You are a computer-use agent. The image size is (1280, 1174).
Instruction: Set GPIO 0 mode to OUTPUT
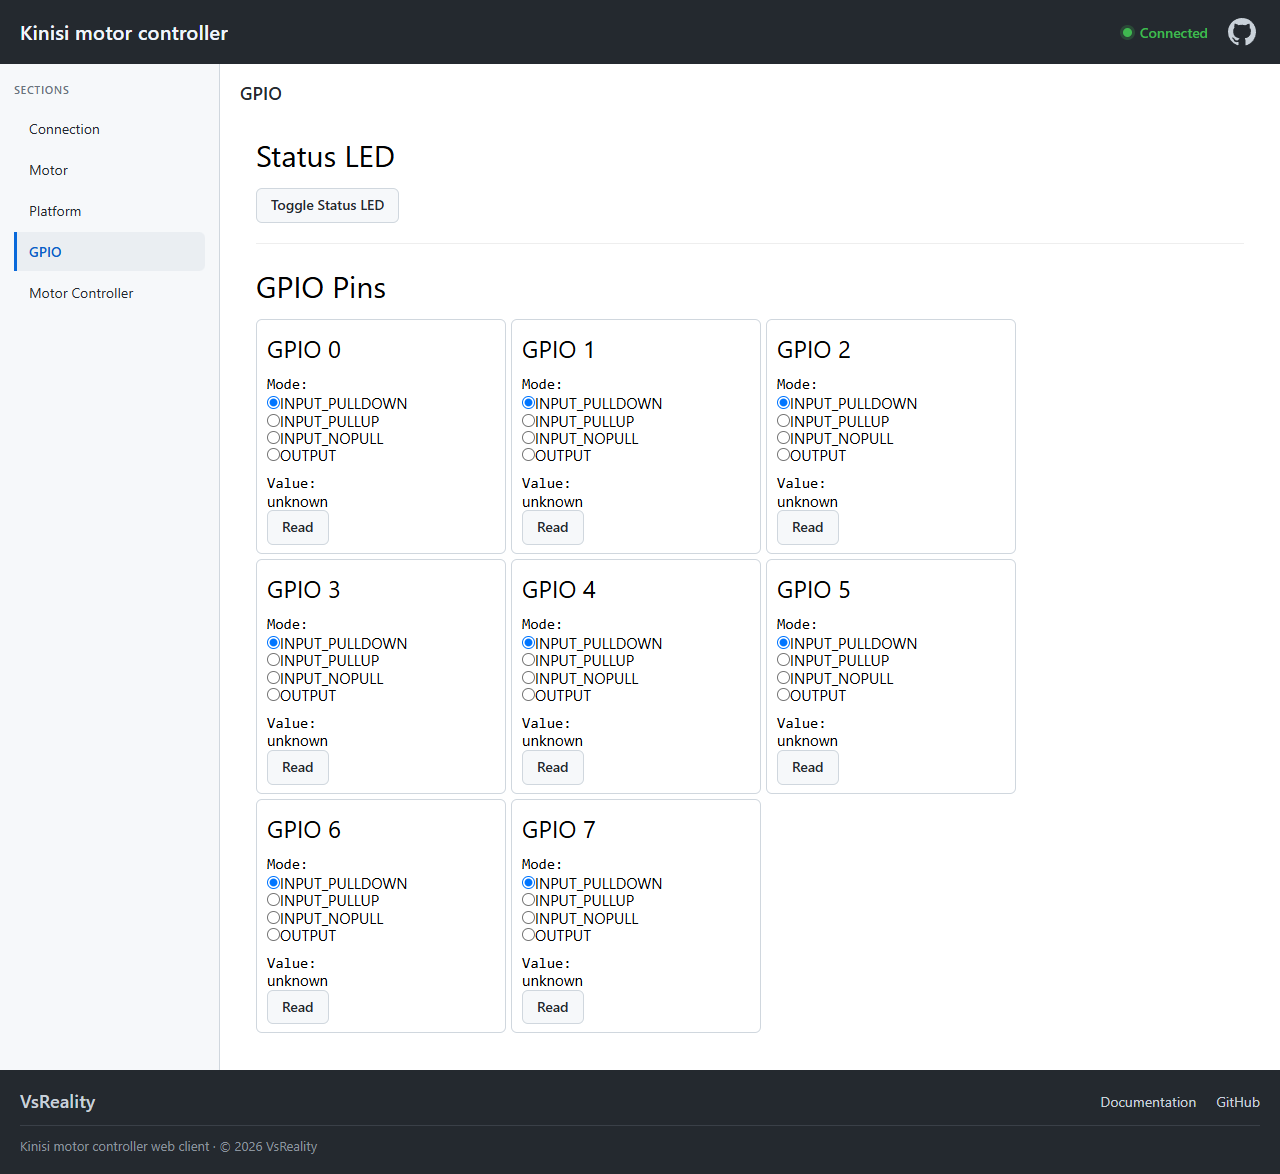pos(274,455)
